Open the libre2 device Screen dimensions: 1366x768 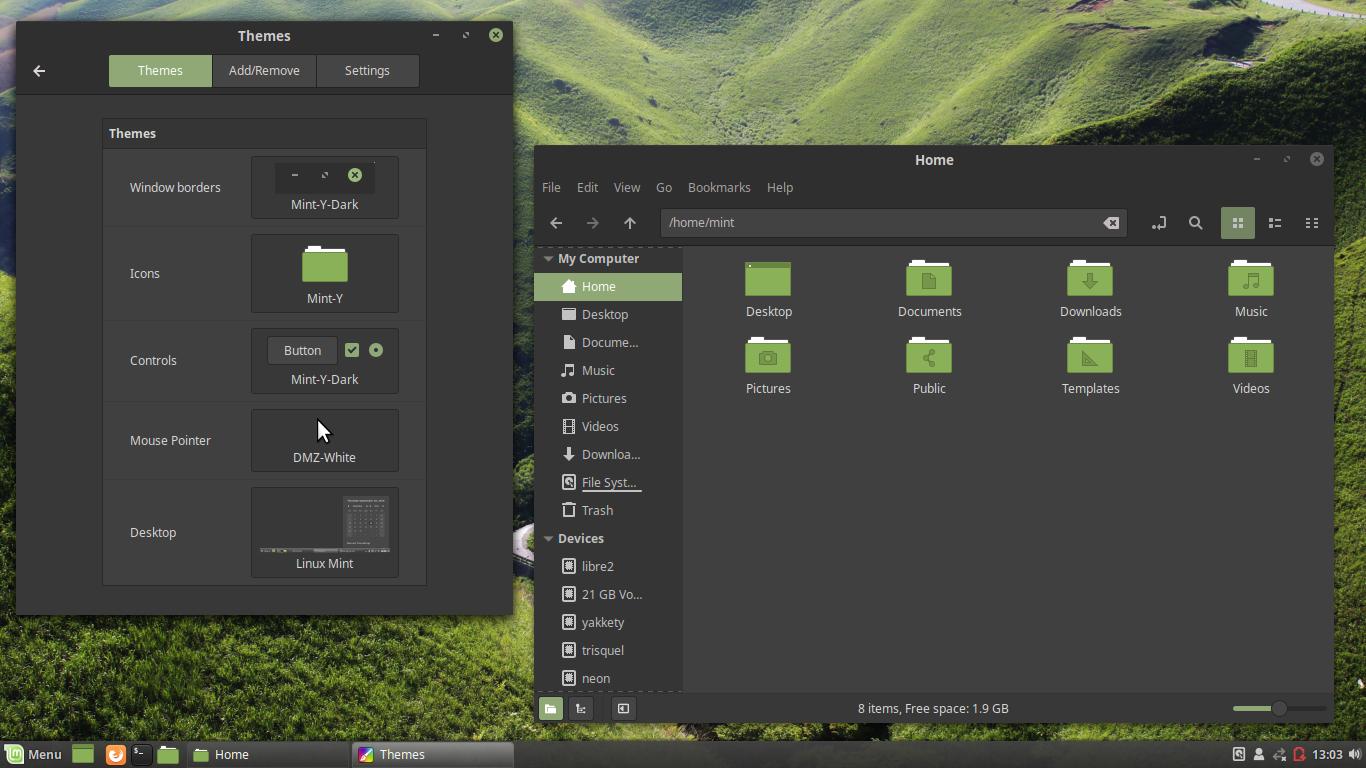coord(608,567)
